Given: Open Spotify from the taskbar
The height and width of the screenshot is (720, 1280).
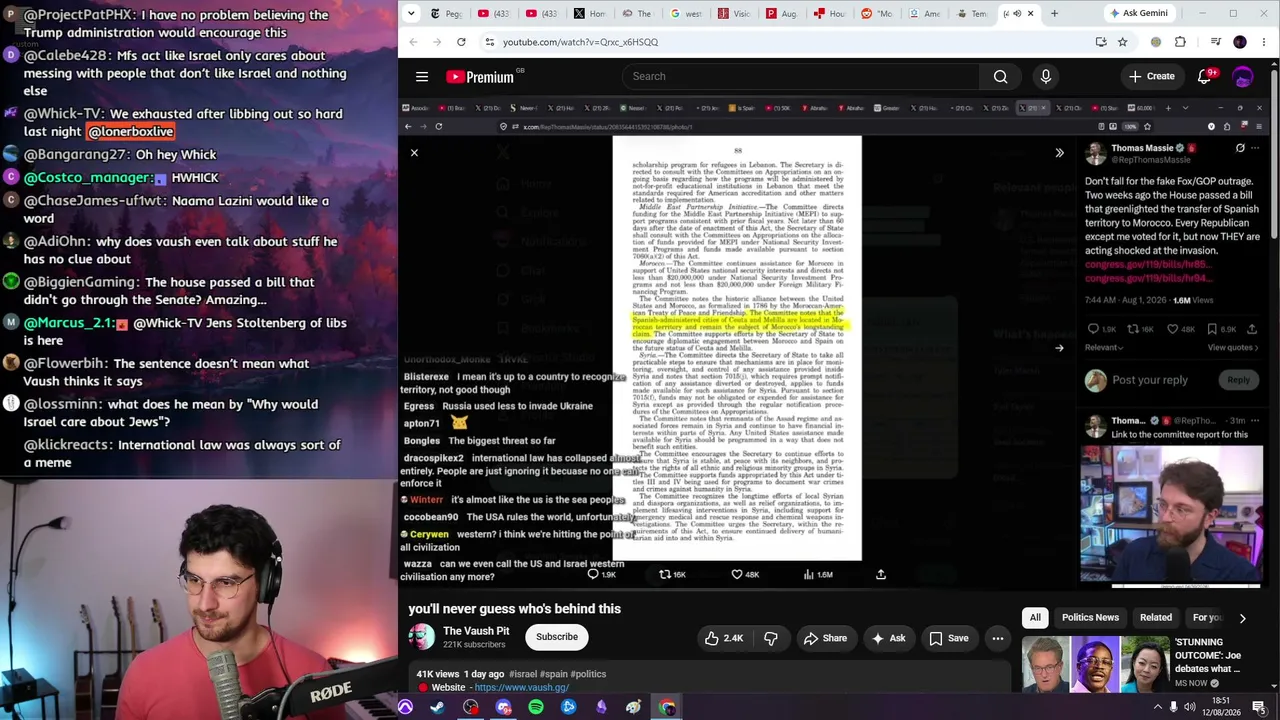Looking at the screenshot, I should (536, 707).
